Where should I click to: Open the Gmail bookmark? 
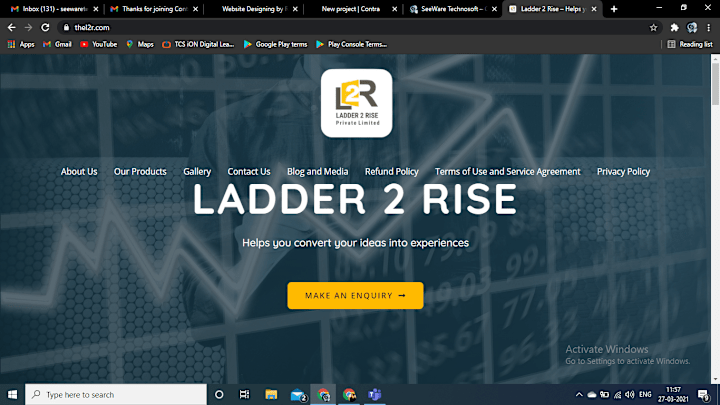(x=57, y=45)
